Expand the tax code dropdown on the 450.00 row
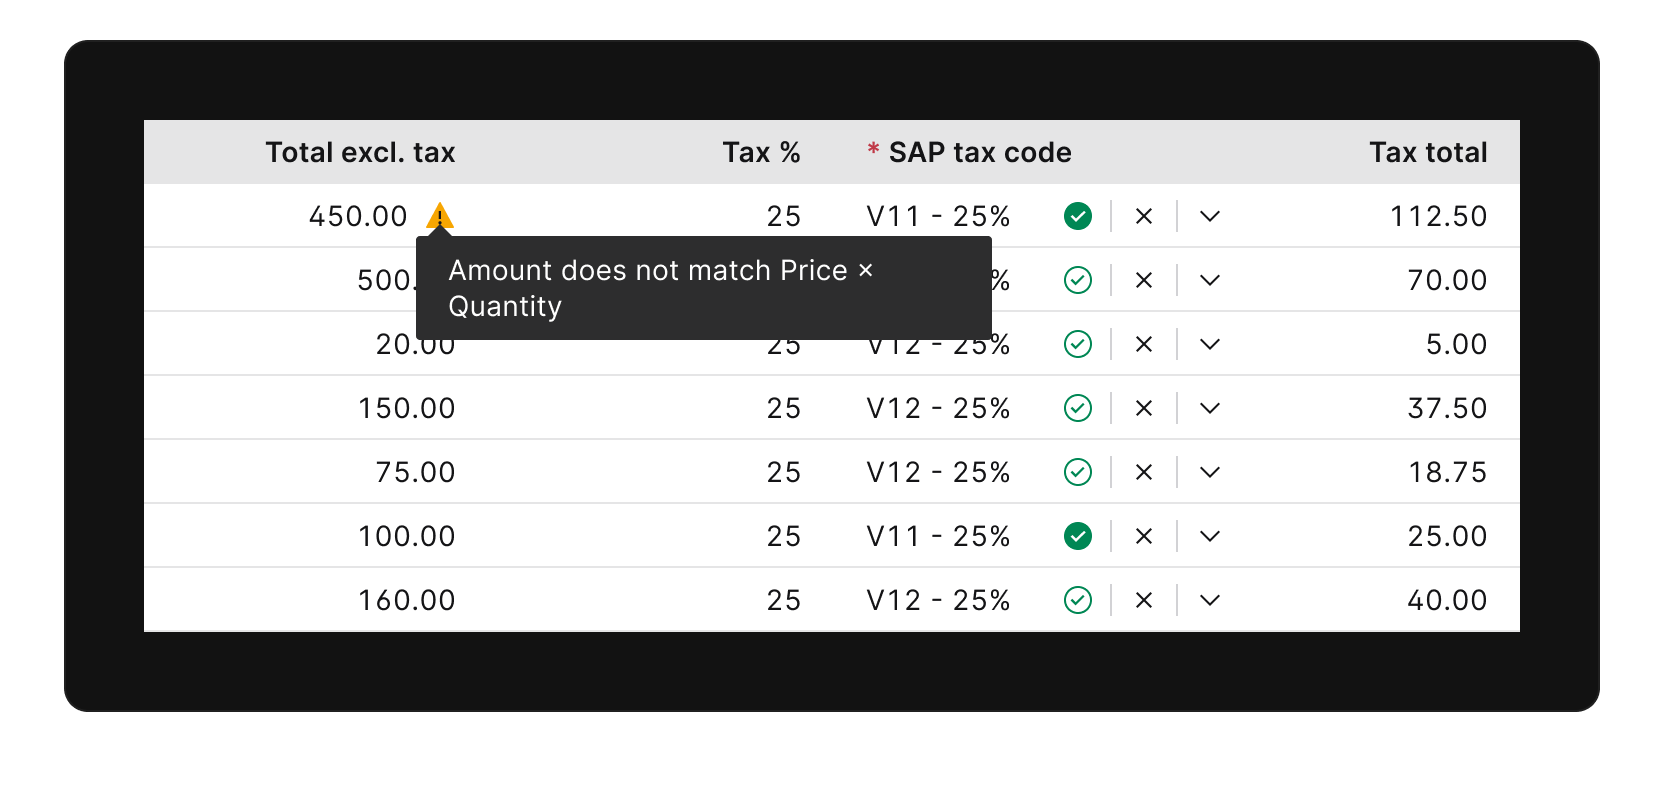The width and height of the screenshot is (1664, 800). pos(1209,215)
